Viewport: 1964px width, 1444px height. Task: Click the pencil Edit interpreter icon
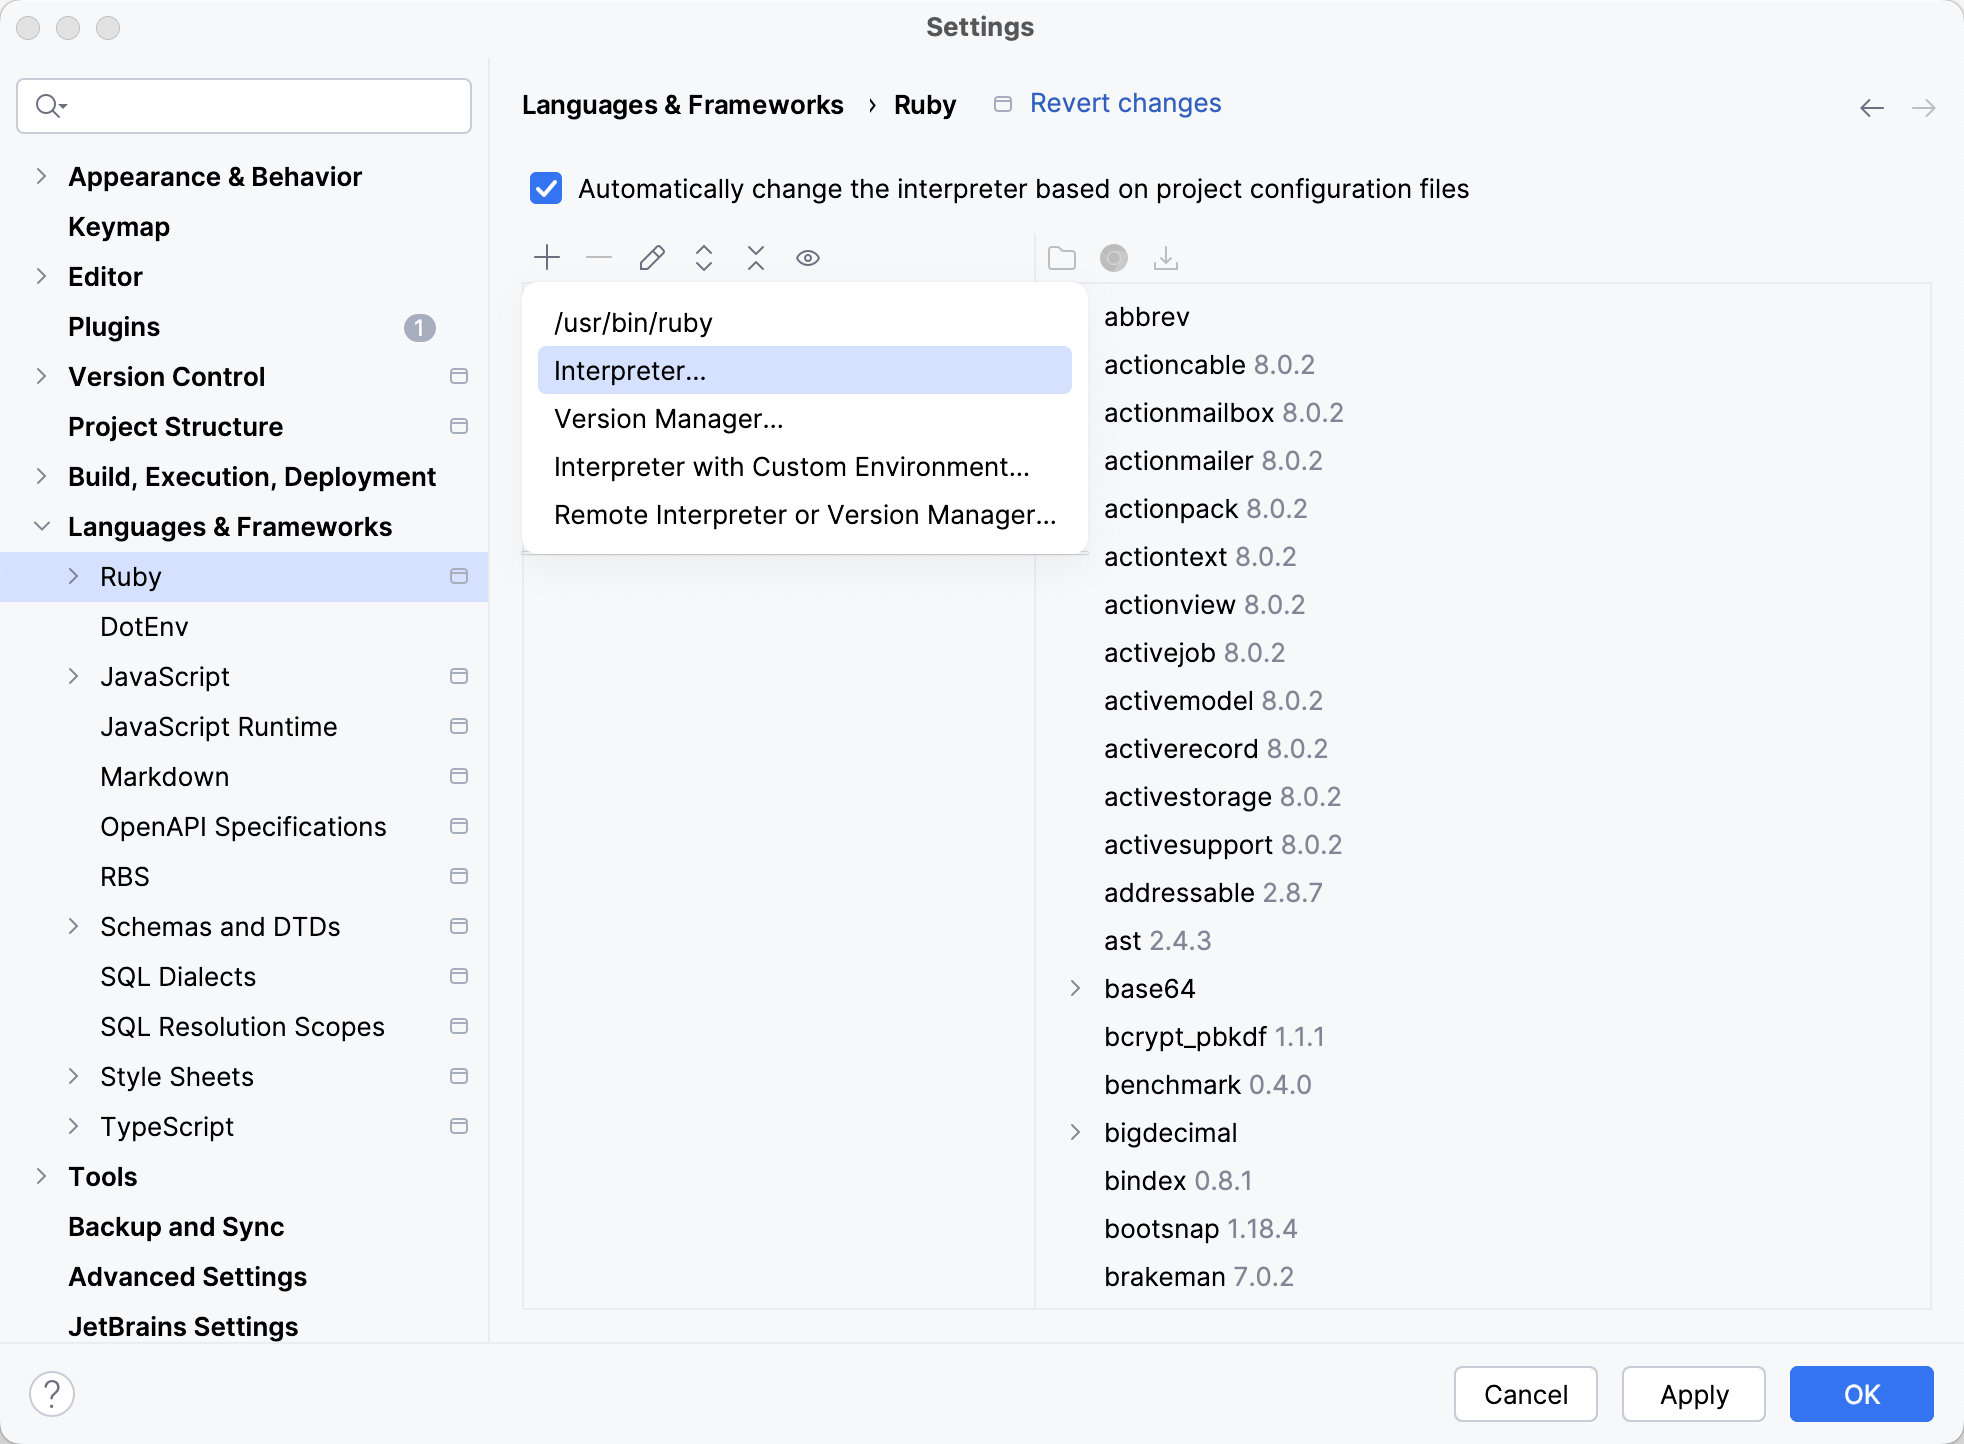pyautogui.click(x=652, y=258)
